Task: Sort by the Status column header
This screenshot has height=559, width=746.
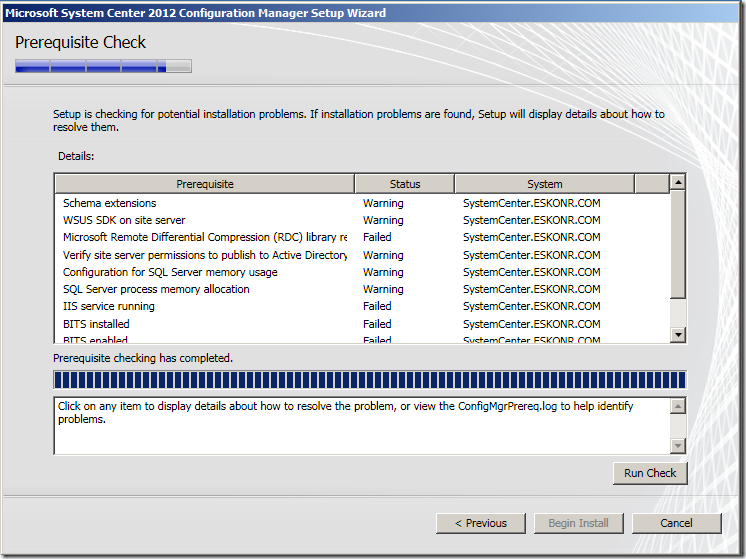Action: 404,184
